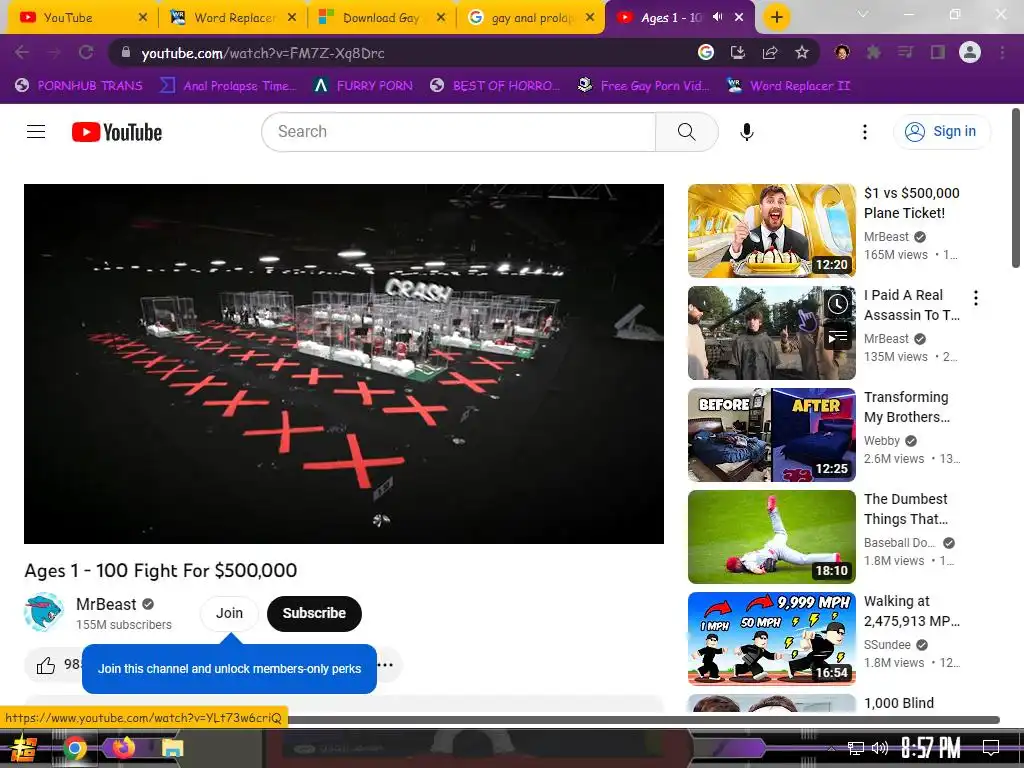
Task: Open the BEST OF HORRO... bookmark
Action: click(x=495, y=86)
